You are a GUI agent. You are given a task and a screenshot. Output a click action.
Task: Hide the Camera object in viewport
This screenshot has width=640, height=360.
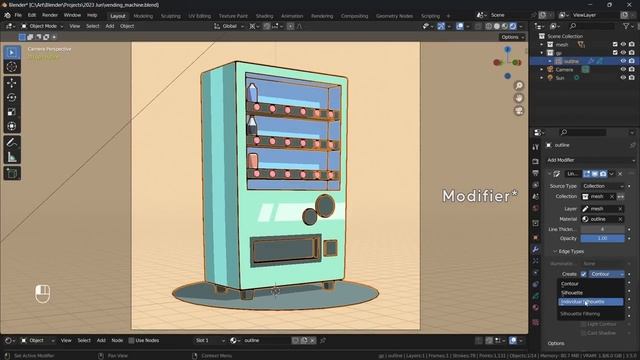coord(623,69)
